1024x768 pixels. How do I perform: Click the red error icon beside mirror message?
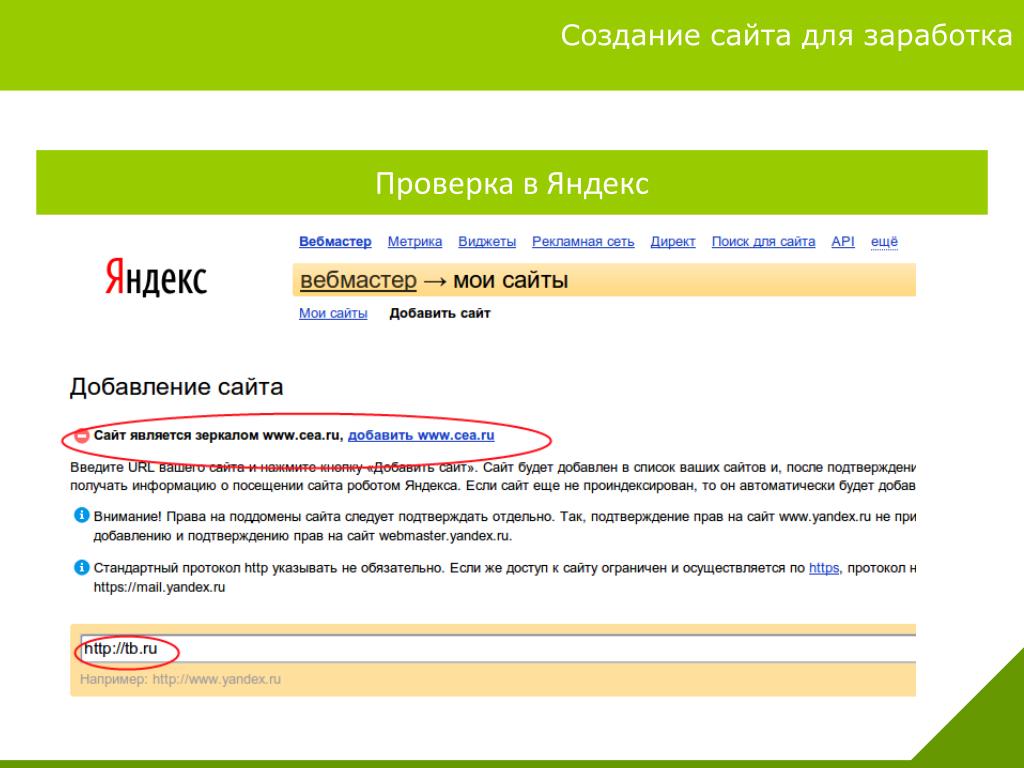[x=82, y=436]
